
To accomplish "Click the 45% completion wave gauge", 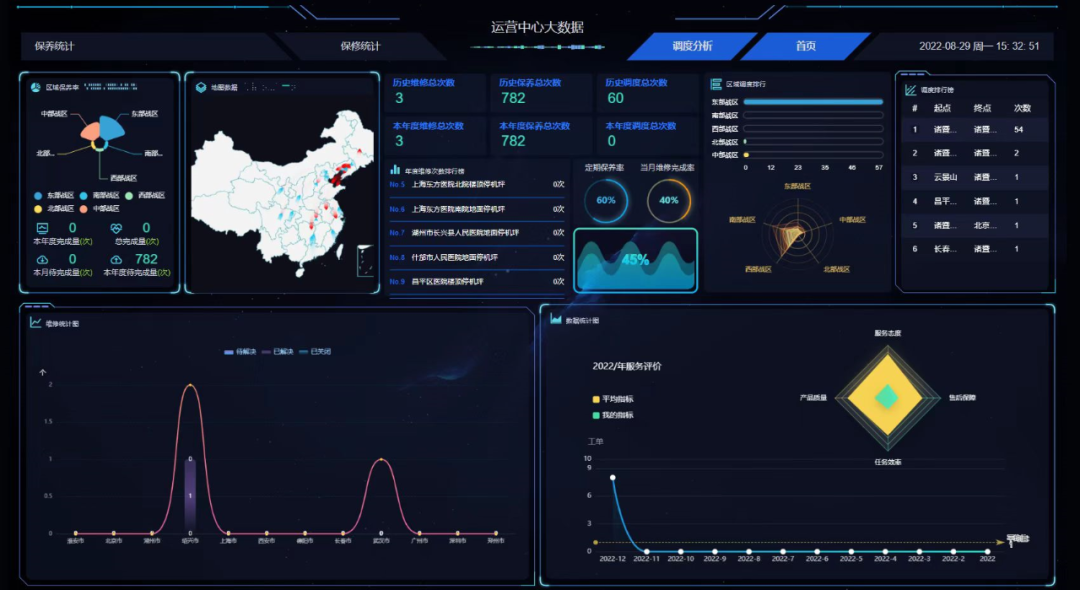I will [x=635, y=256].
